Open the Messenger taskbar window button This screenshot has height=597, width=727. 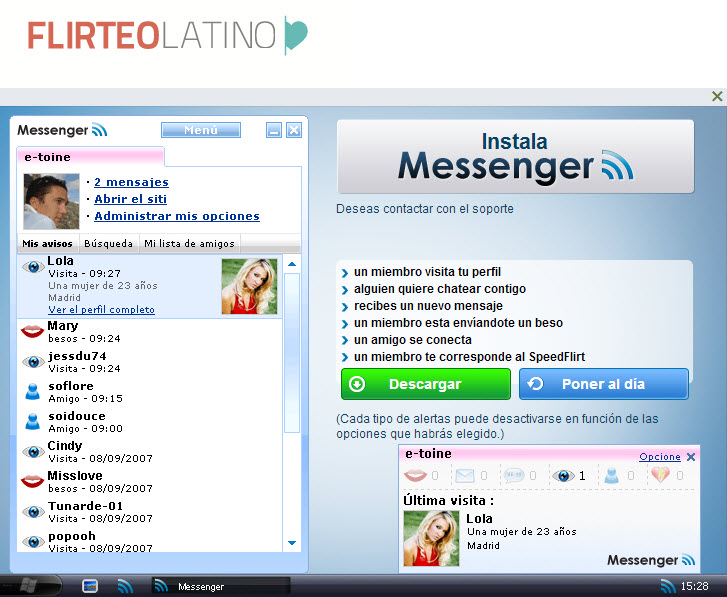[221, 586]
